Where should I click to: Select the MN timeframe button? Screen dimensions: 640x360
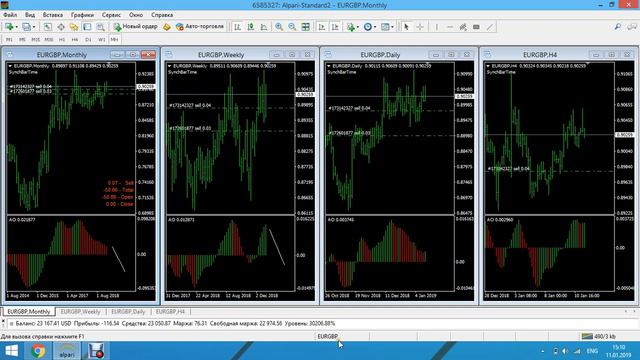(x=114, y=40)
